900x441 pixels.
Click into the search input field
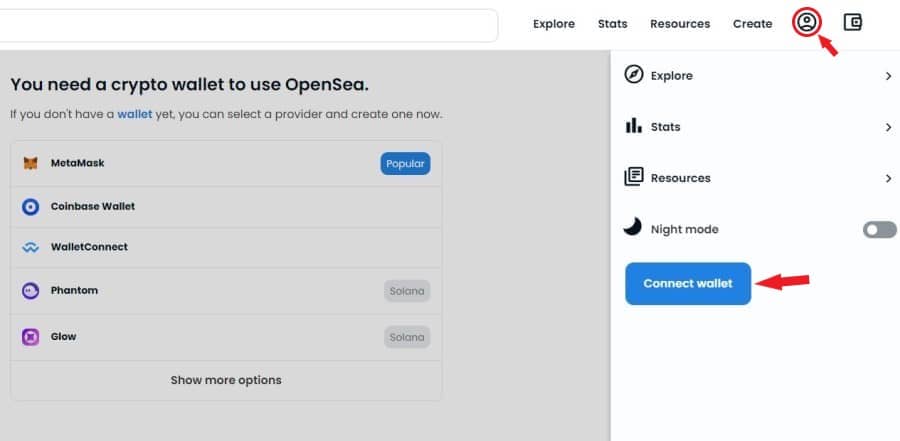pos(247,25)
